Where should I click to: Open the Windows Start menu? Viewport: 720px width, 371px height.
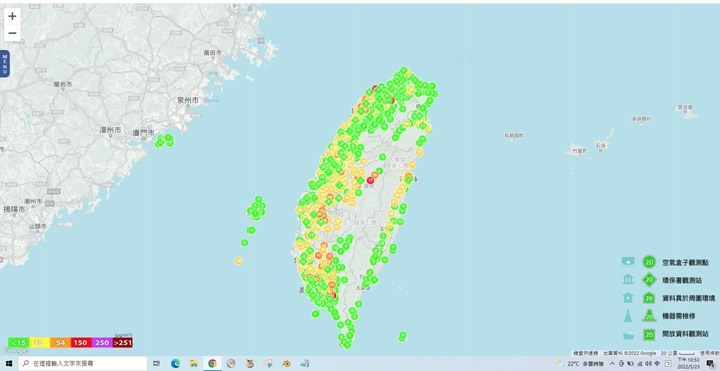(x=9, y=364)
